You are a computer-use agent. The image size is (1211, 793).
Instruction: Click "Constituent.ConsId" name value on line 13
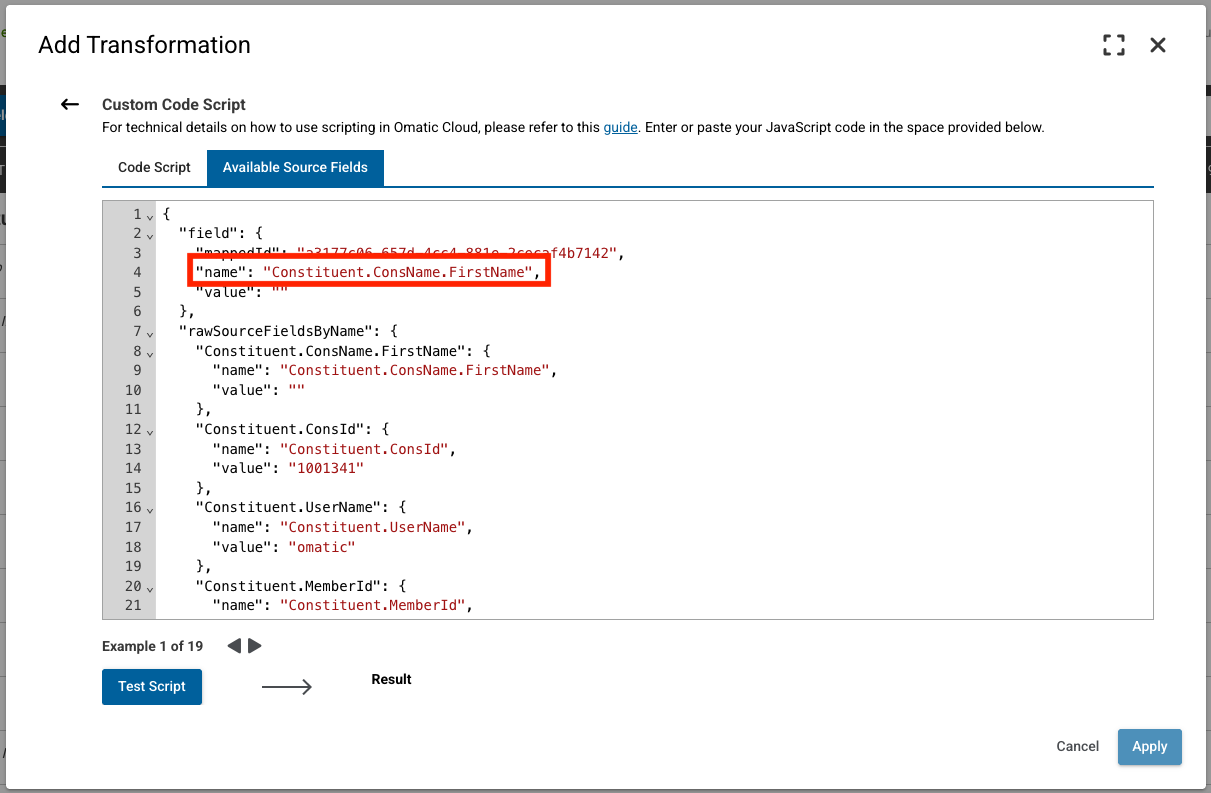[x=363, y=449]
